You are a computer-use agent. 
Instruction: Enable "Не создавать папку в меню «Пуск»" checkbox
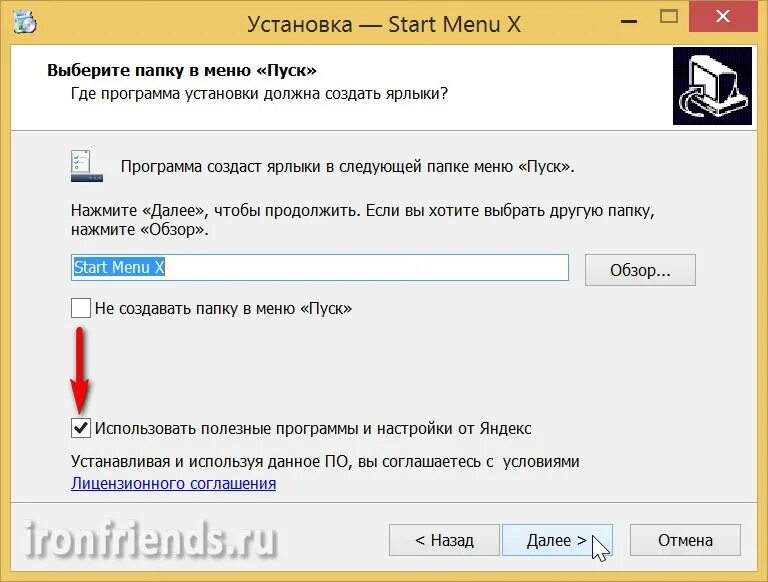click(81, 309)
